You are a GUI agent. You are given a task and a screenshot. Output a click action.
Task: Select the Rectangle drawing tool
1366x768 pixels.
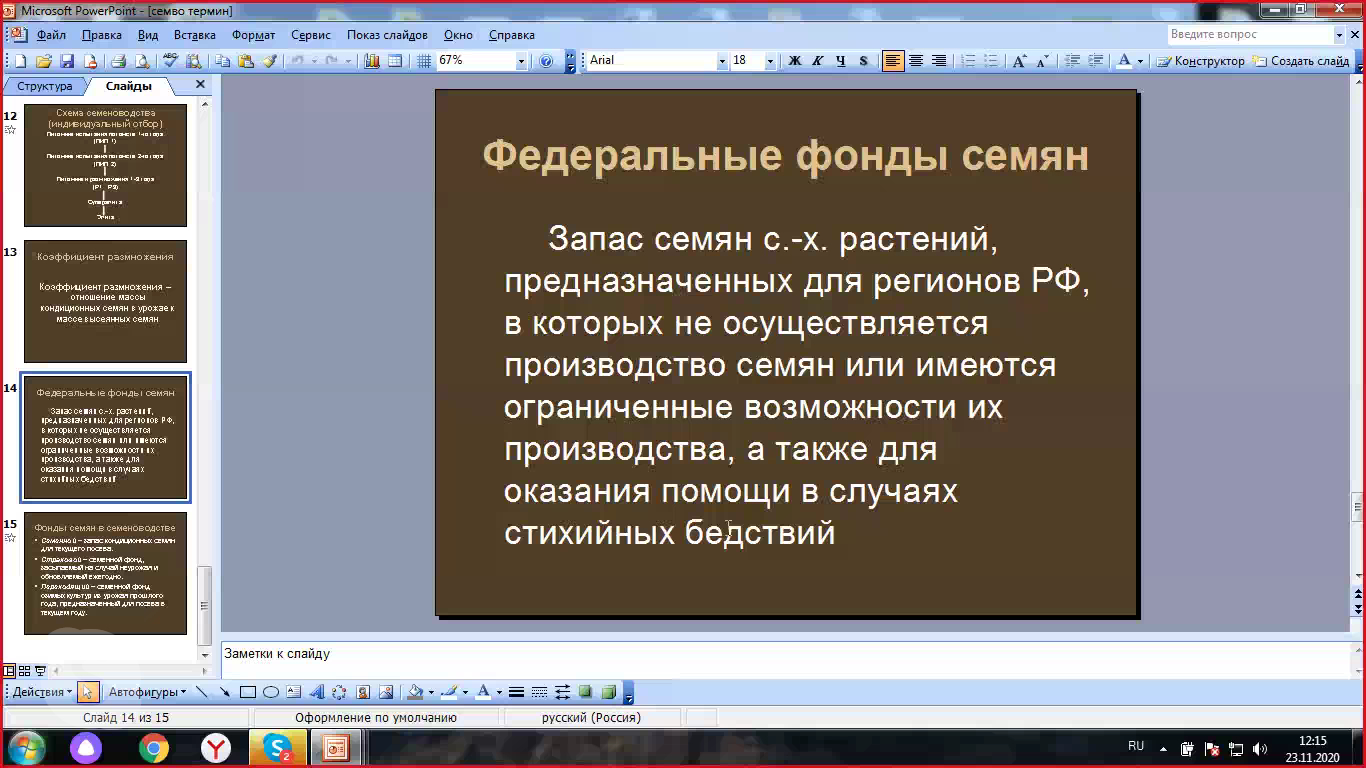pos(248,692)
